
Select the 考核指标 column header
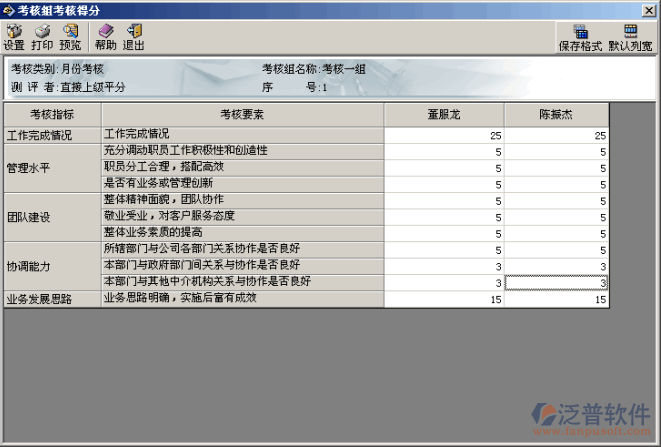pyautogui.click(x=52, y=115)
